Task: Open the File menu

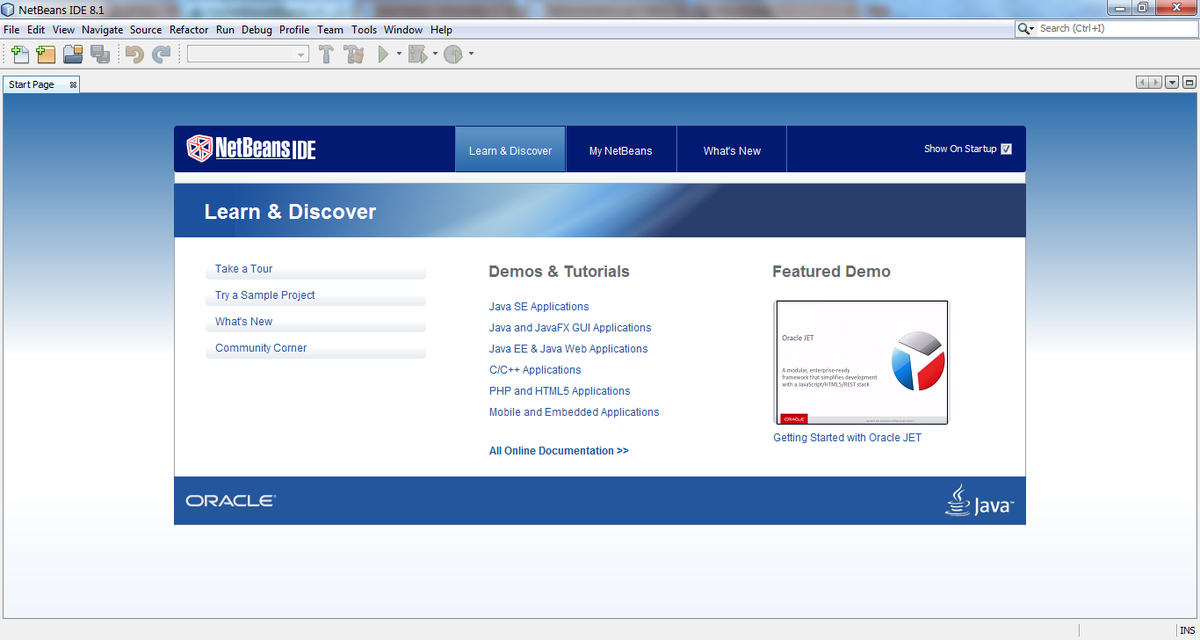Action: (x=12, y=30)
